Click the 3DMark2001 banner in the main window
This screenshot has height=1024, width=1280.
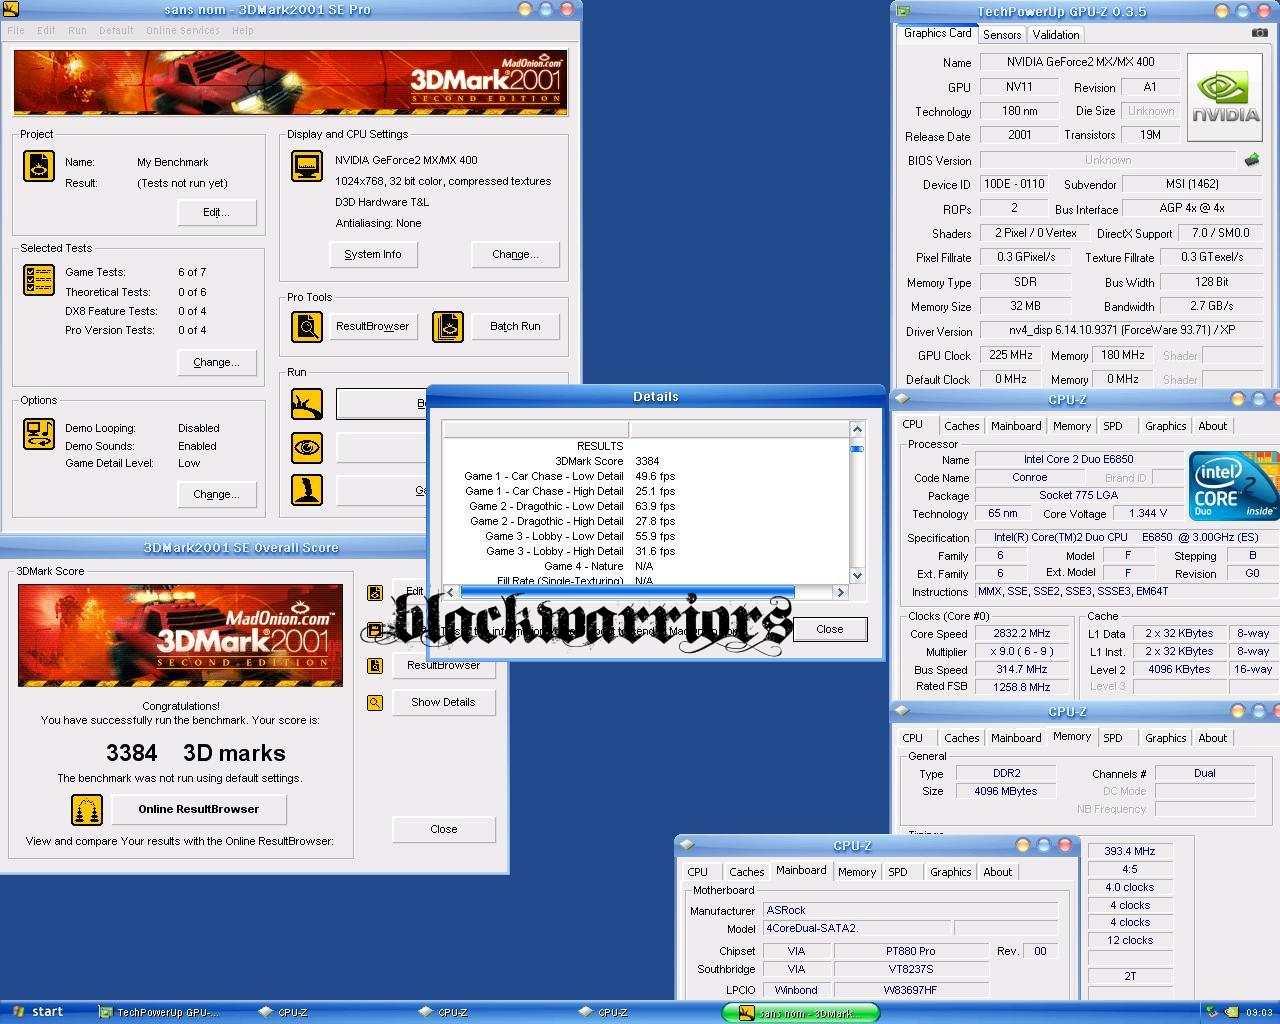pyautogui.click(x=290, y=83)
